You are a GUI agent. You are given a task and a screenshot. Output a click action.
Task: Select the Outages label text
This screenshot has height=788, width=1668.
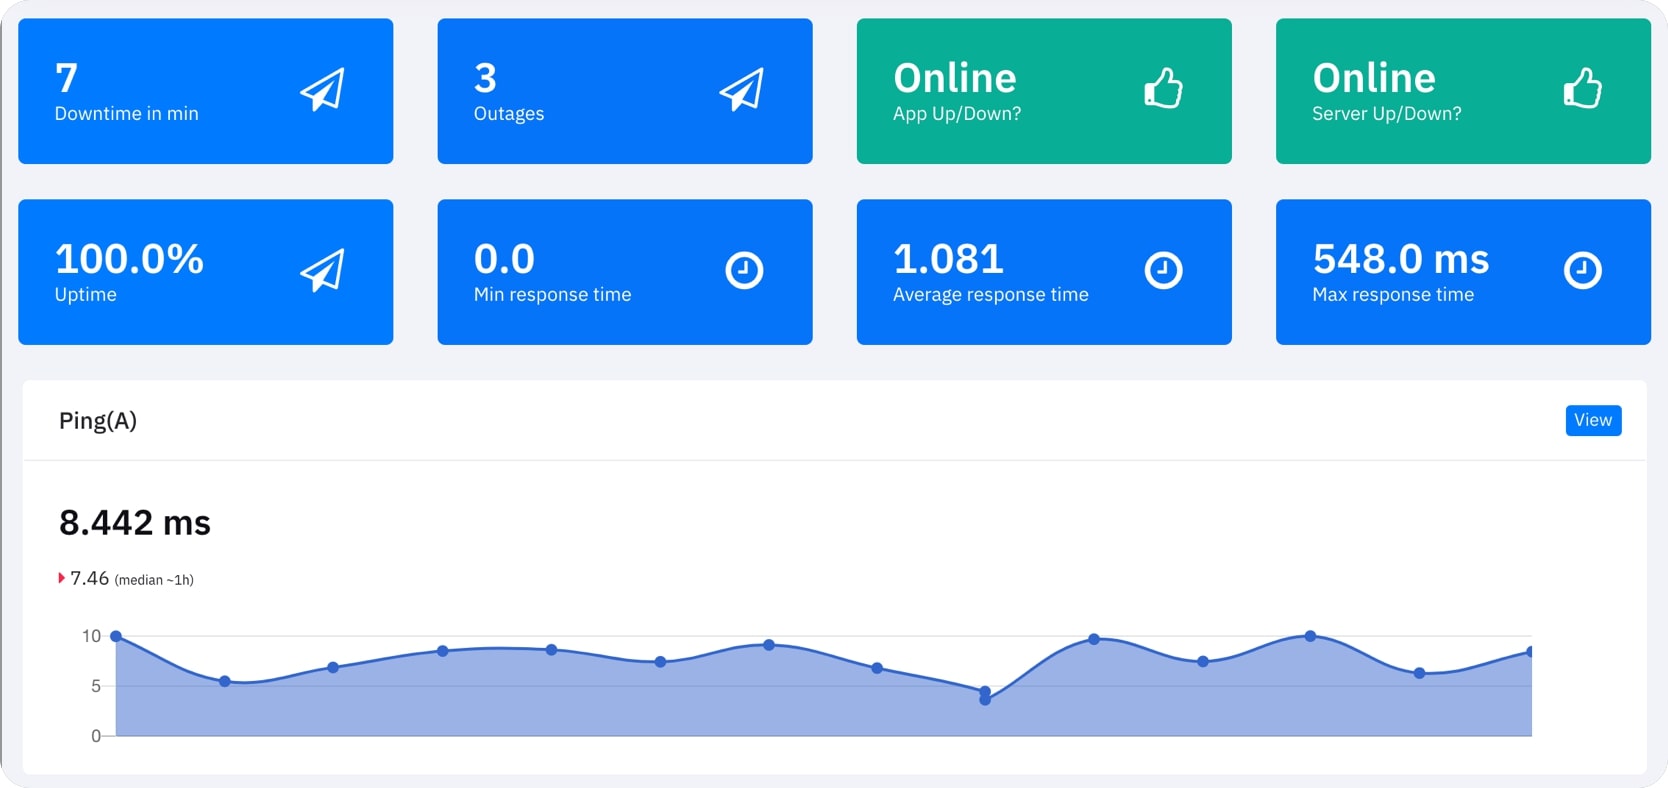pyautogui.click(x=509, y=114)
